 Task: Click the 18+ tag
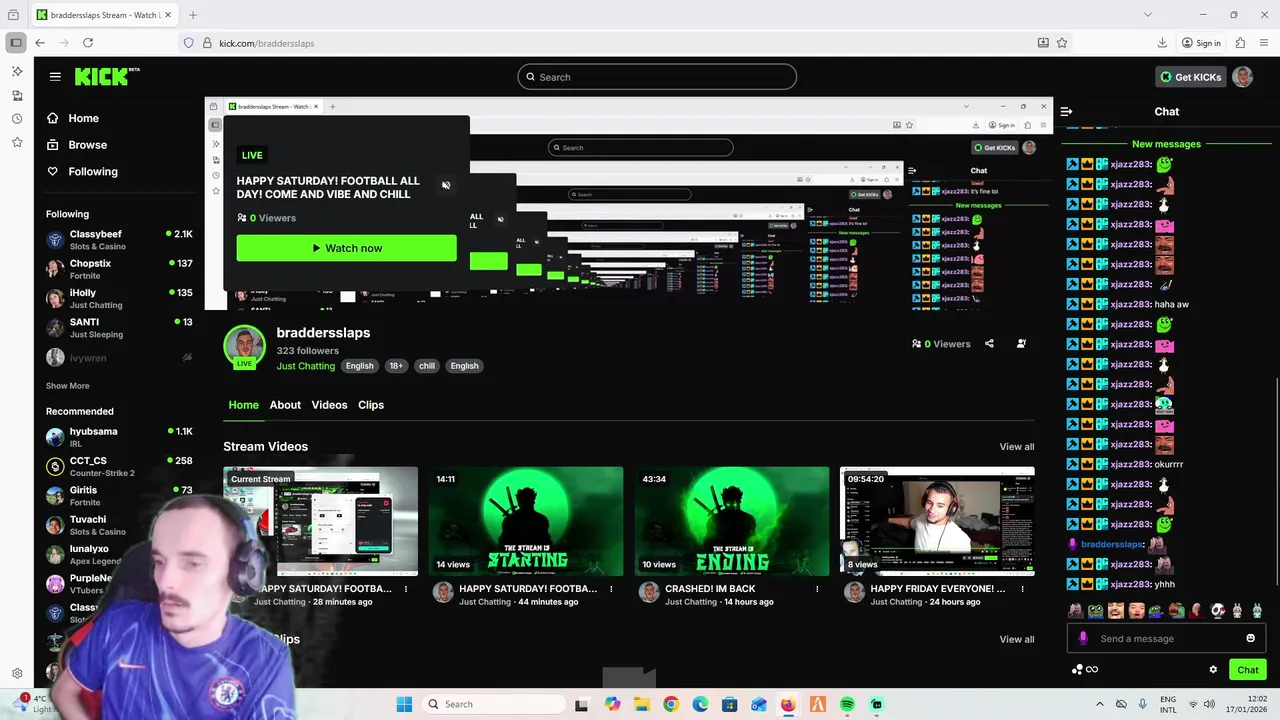[x=396, y=366]
